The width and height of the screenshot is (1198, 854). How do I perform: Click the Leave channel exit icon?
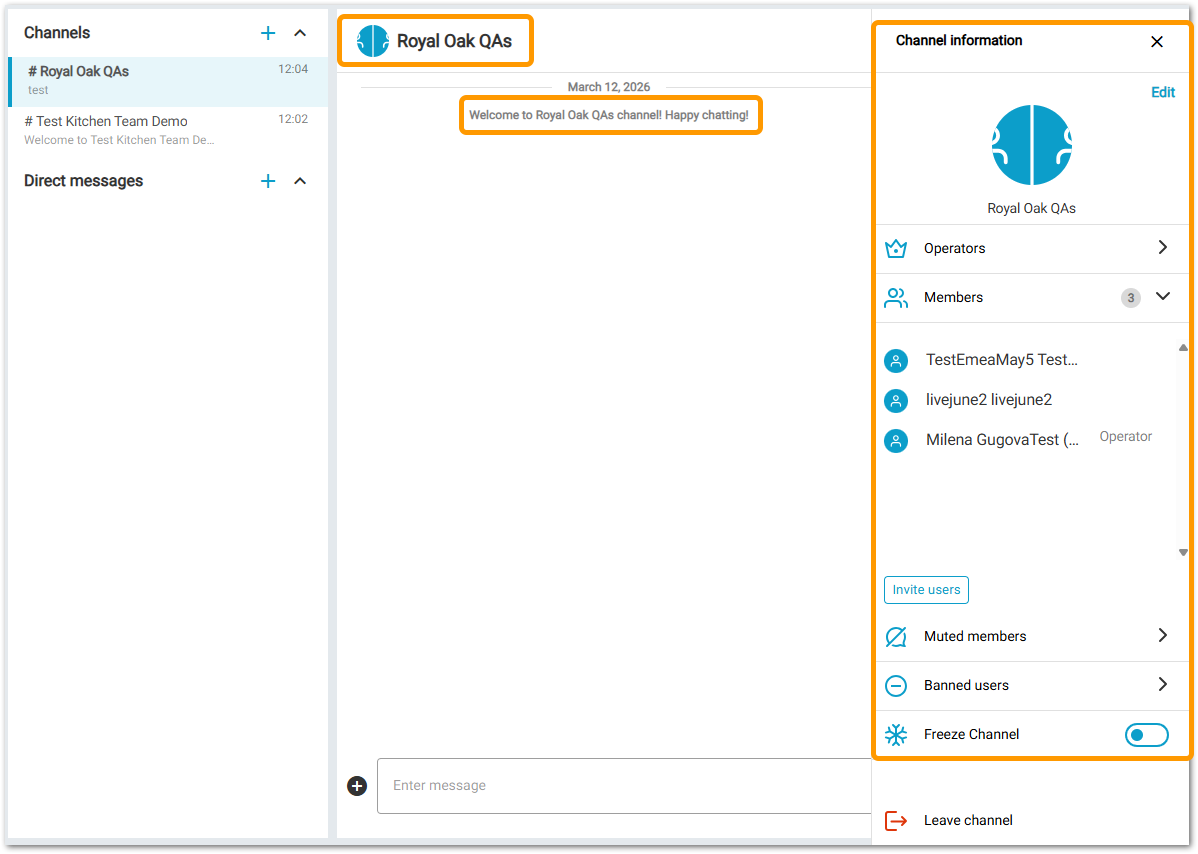point(896,820)
